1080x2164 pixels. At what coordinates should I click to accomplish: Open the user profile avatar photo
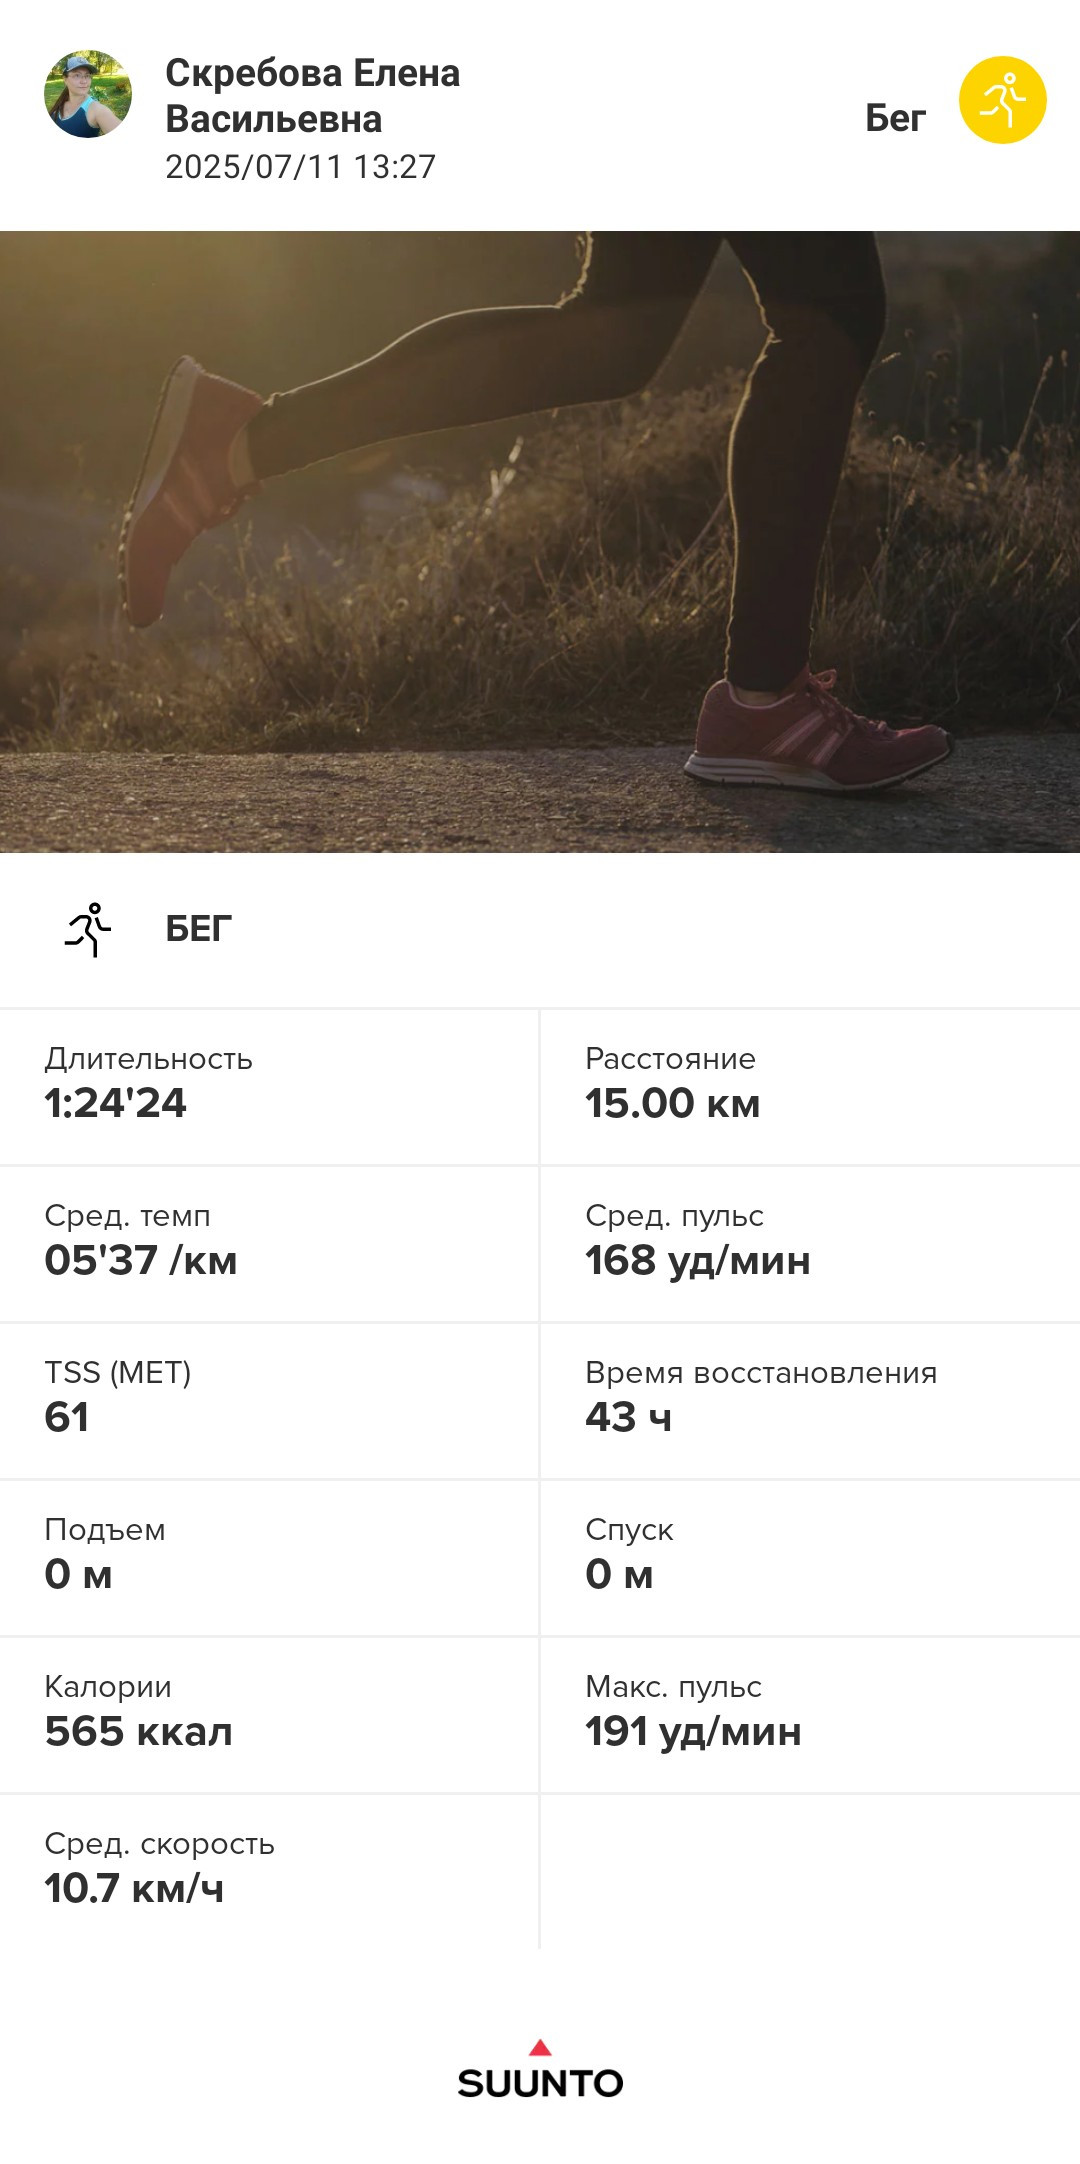88,94
